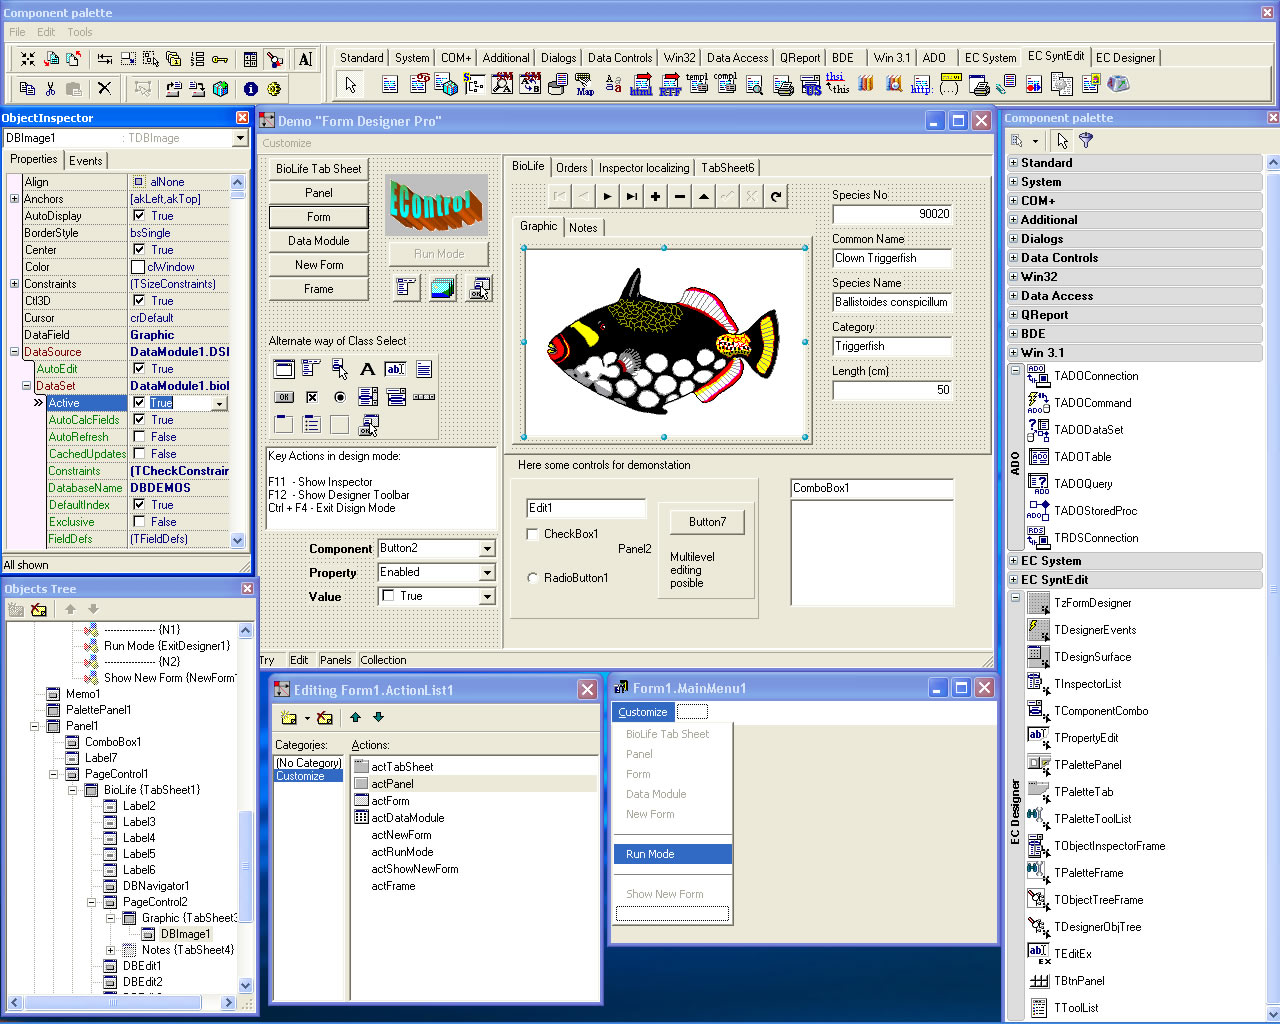Click the Label 'A' class select icon
This screenshot has height=1024, width=1280.
[367, 369]
